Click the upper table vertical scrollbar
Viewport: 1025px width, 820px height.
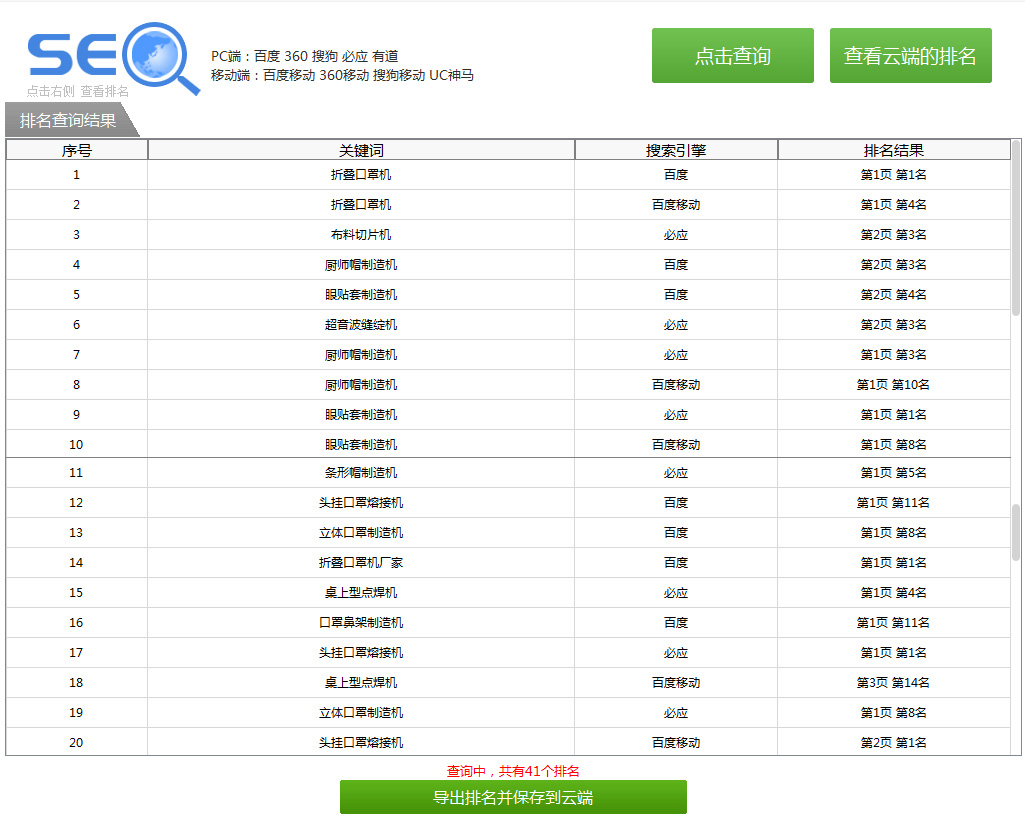point(1016,226)
